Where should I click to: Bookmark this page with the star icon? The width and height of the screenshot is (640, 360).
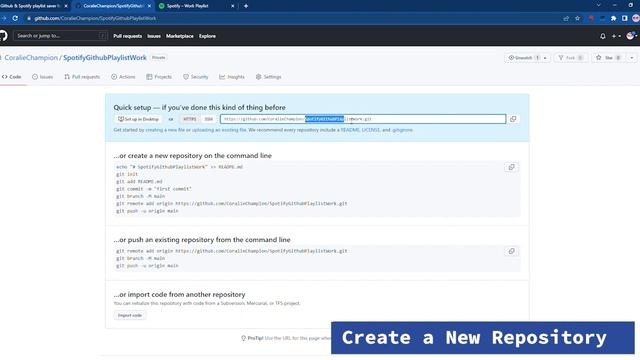[x=577, y=18]
